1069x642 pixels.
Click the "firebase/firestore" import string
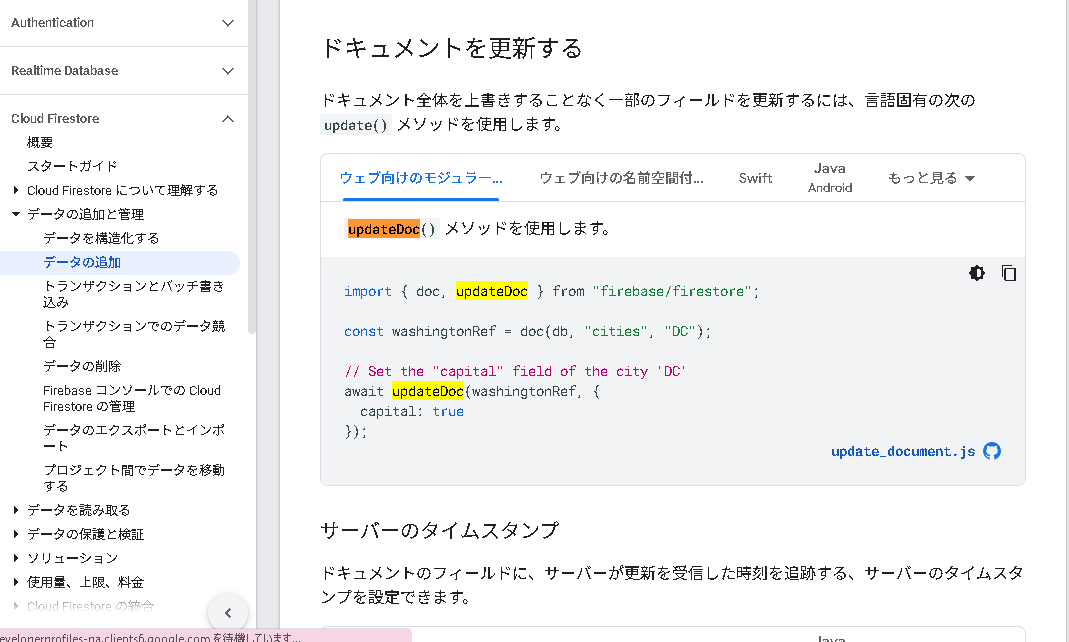pos(672,292)
